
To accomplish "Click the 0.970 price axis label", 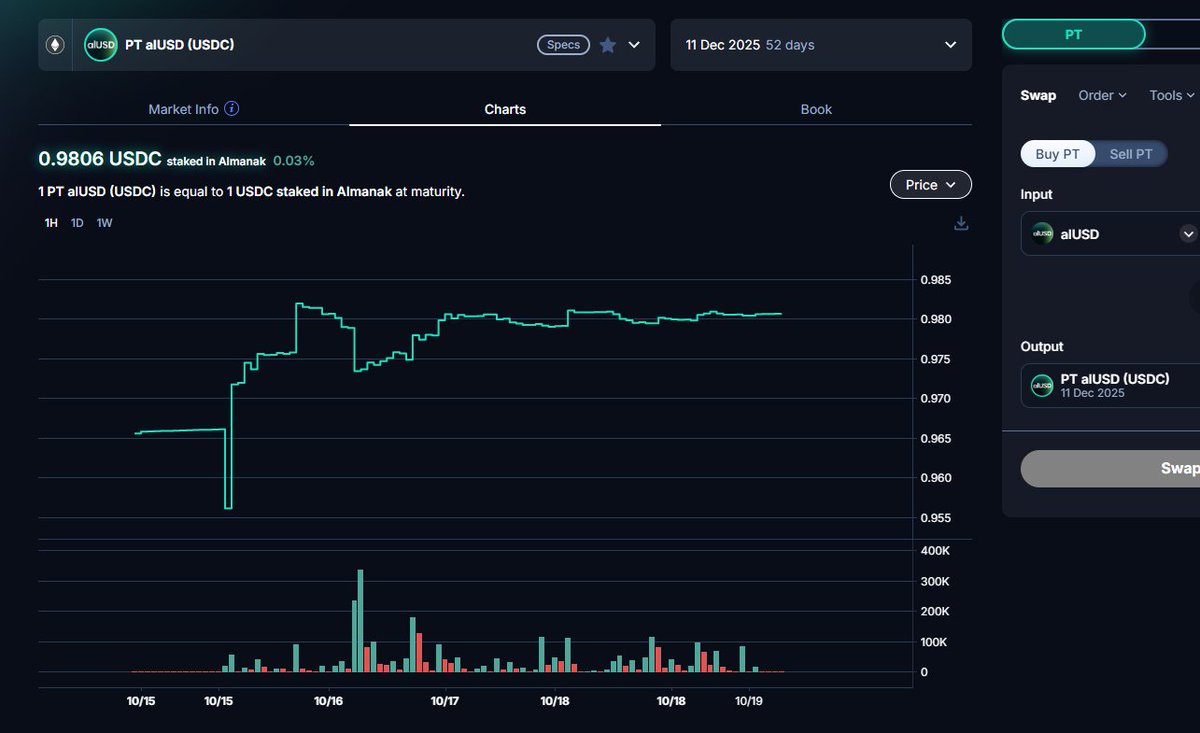I will tap(936, 399).
